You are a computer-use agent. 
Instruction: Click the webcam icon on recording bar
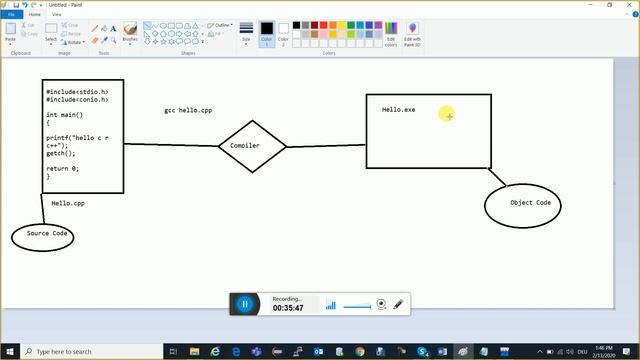tap(381, 304)
